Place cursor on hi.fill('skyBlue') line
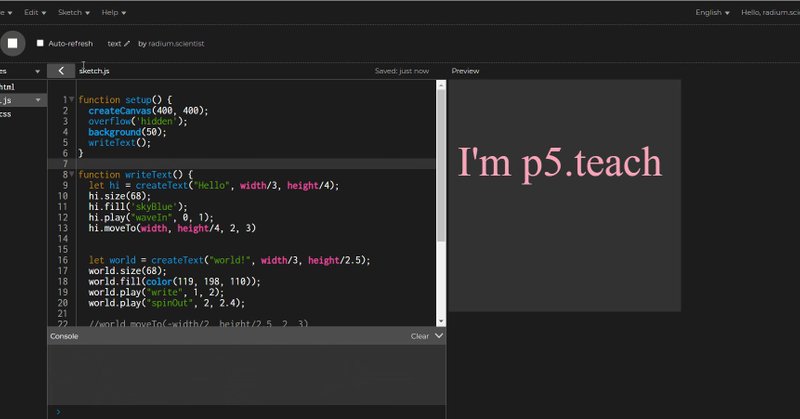Viewport: 800px width, 419px height. (138, 207)
